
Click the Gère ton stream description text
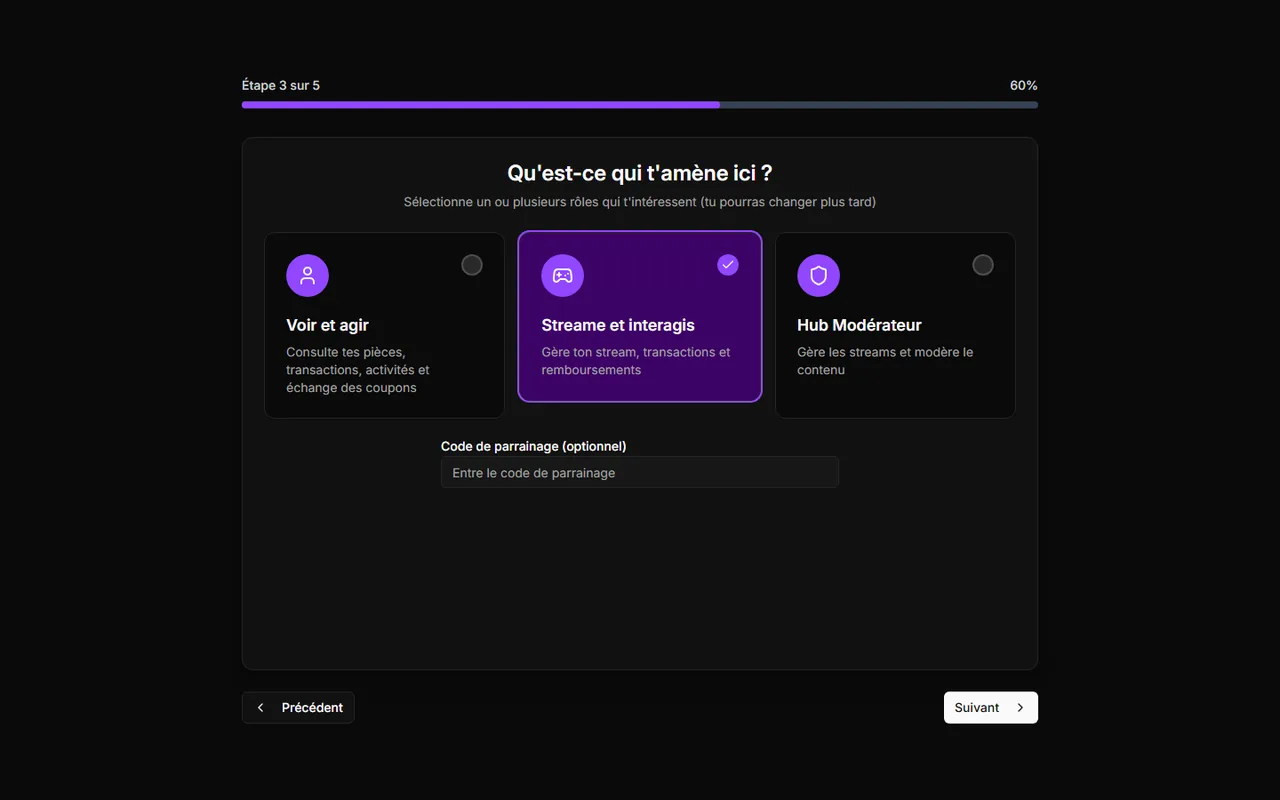tap(636, 361)
